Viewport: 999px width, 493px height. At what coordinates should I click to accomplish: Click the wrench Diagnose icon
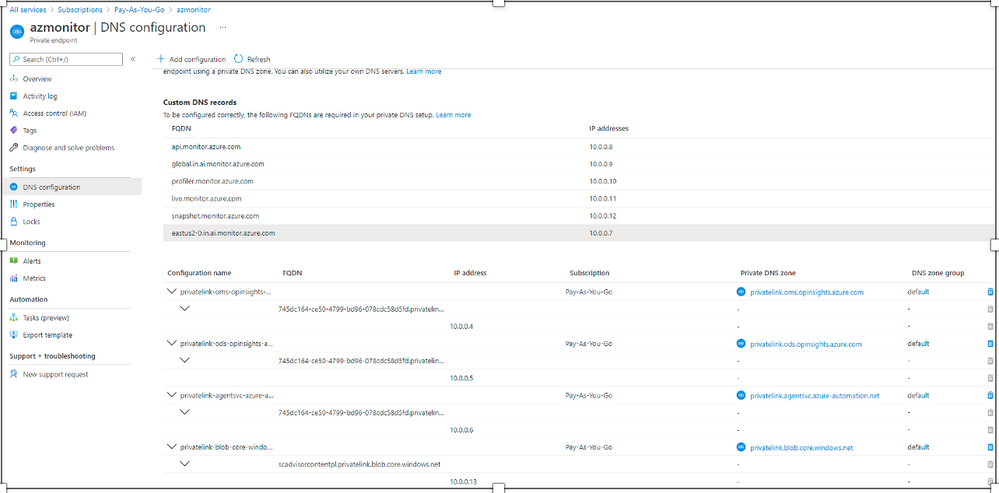pyautogui.click(x=13, y=148)
